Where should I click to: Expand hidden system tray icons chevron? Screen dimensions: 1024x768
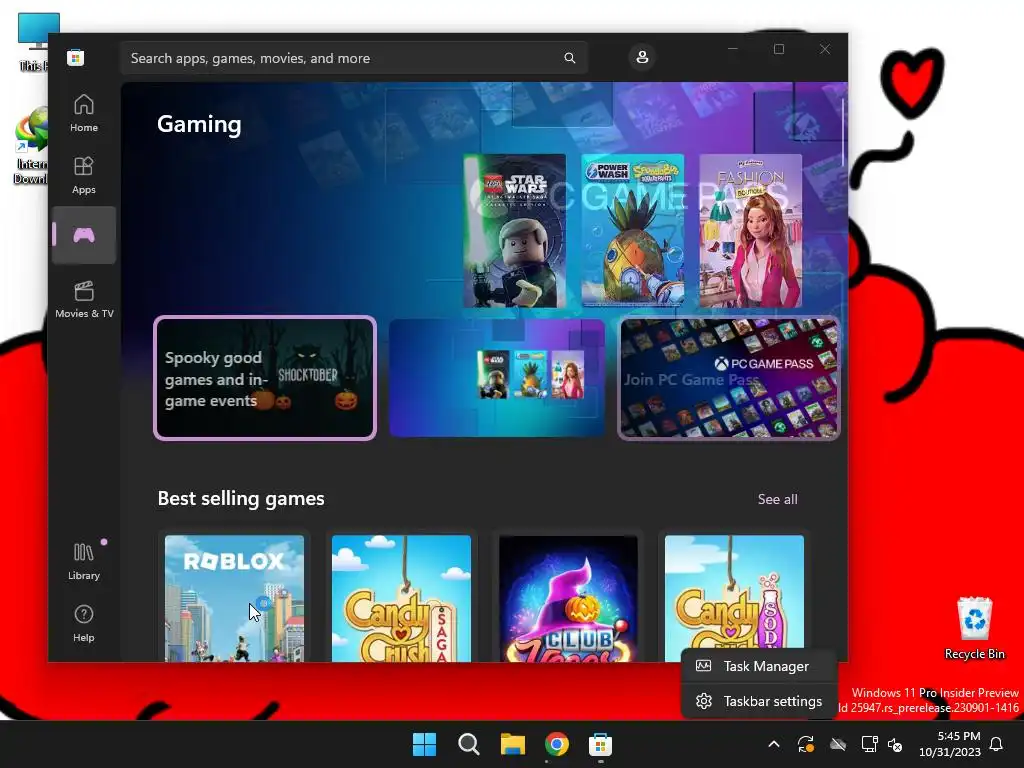point(774,744)
